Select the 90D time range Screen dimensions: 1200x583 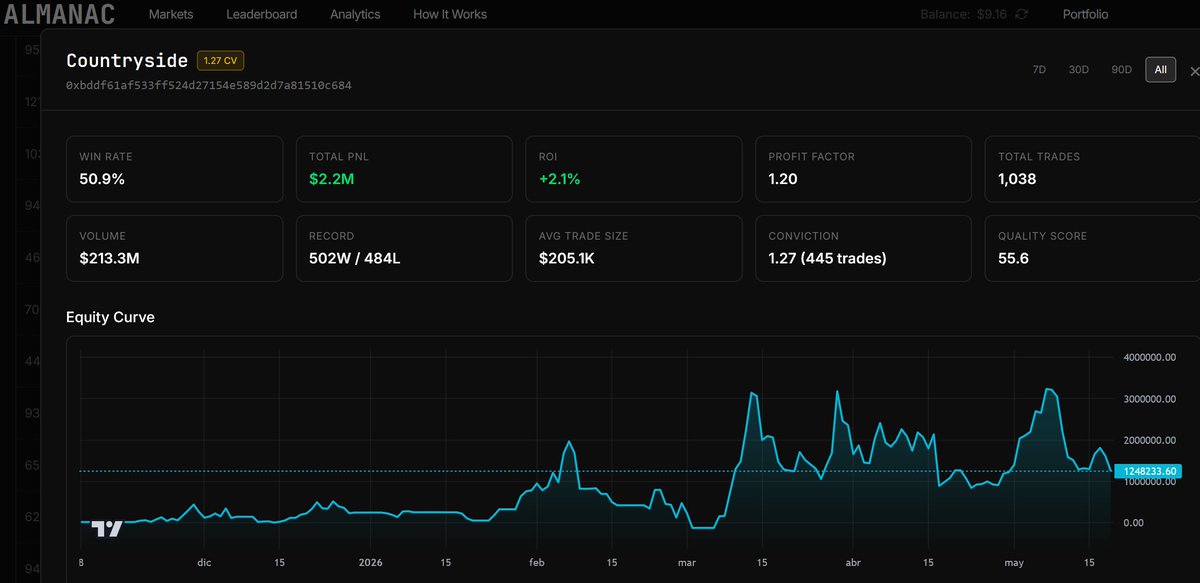point(1121,70)
